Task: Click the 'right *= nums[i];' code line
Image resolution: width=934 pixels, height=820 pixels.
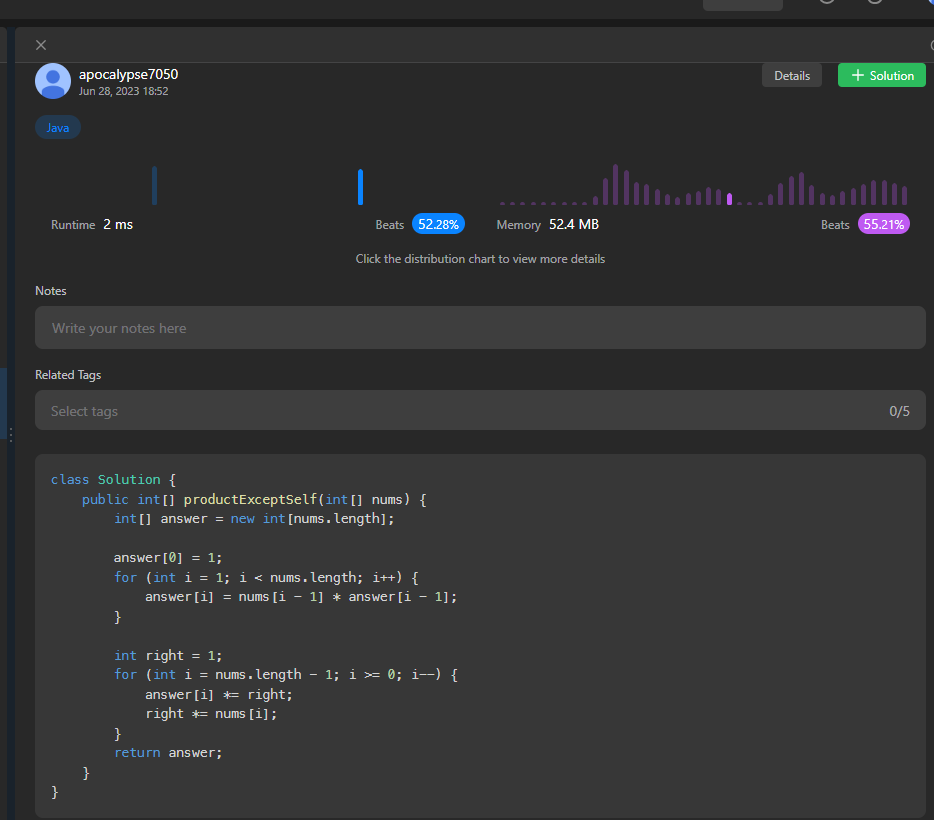Action: [211, 713]
